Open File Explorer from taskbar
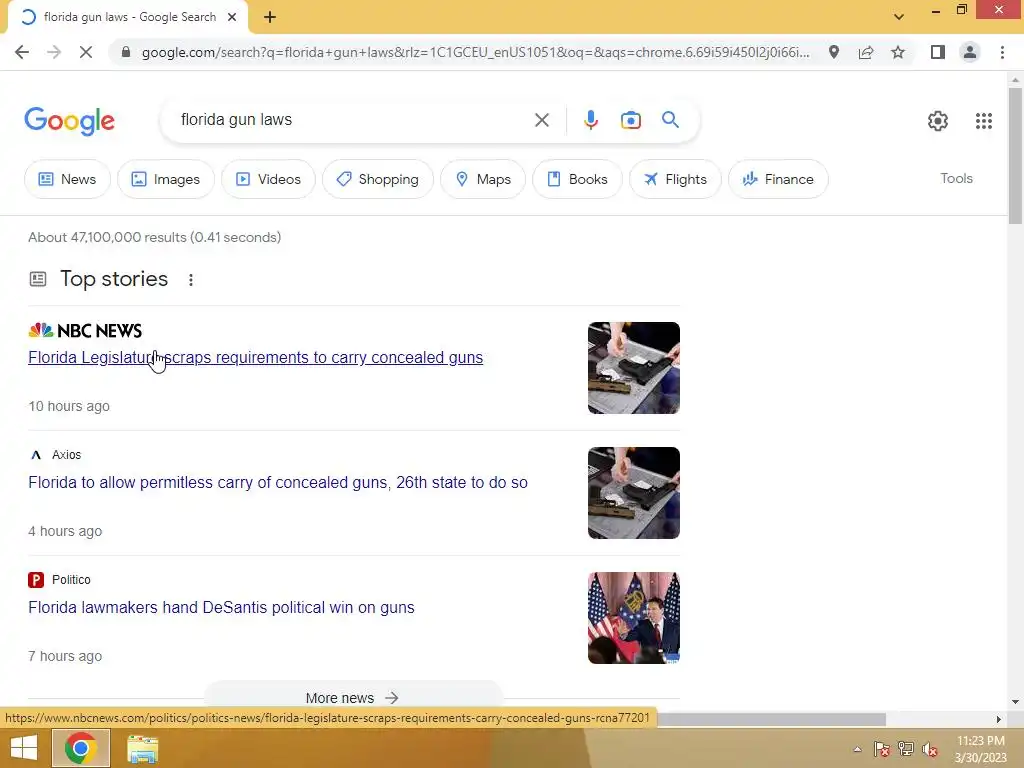 142,749
